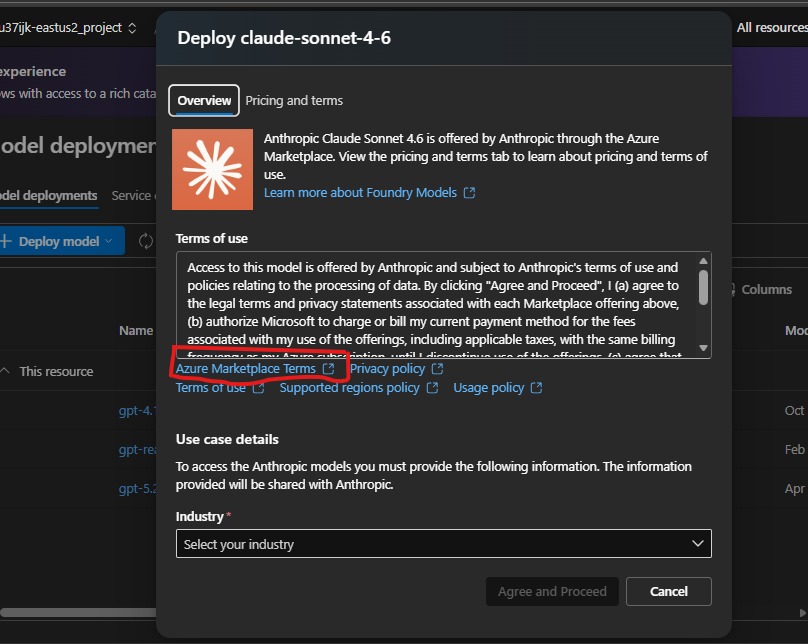Viewport: 808px width, 644px height.
Task: Open the Terms of use link below textbox
Action: (x=211, y=387)
